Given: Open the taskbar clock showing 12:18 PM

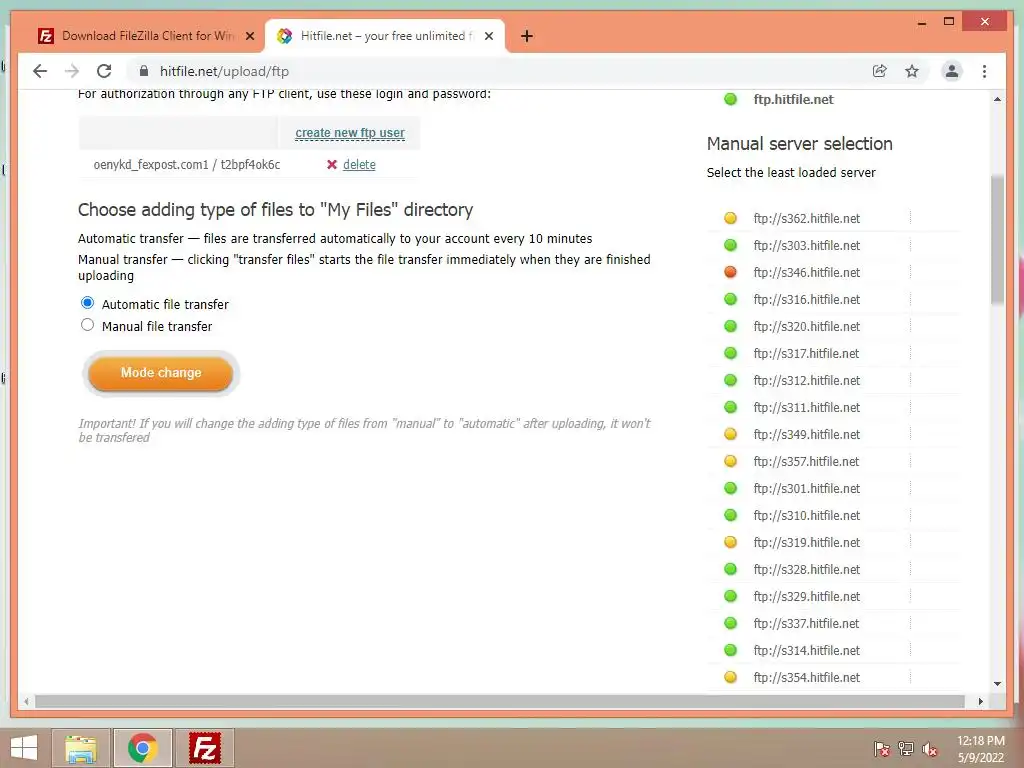Looking at the screenshot, I should click(981, 749).
